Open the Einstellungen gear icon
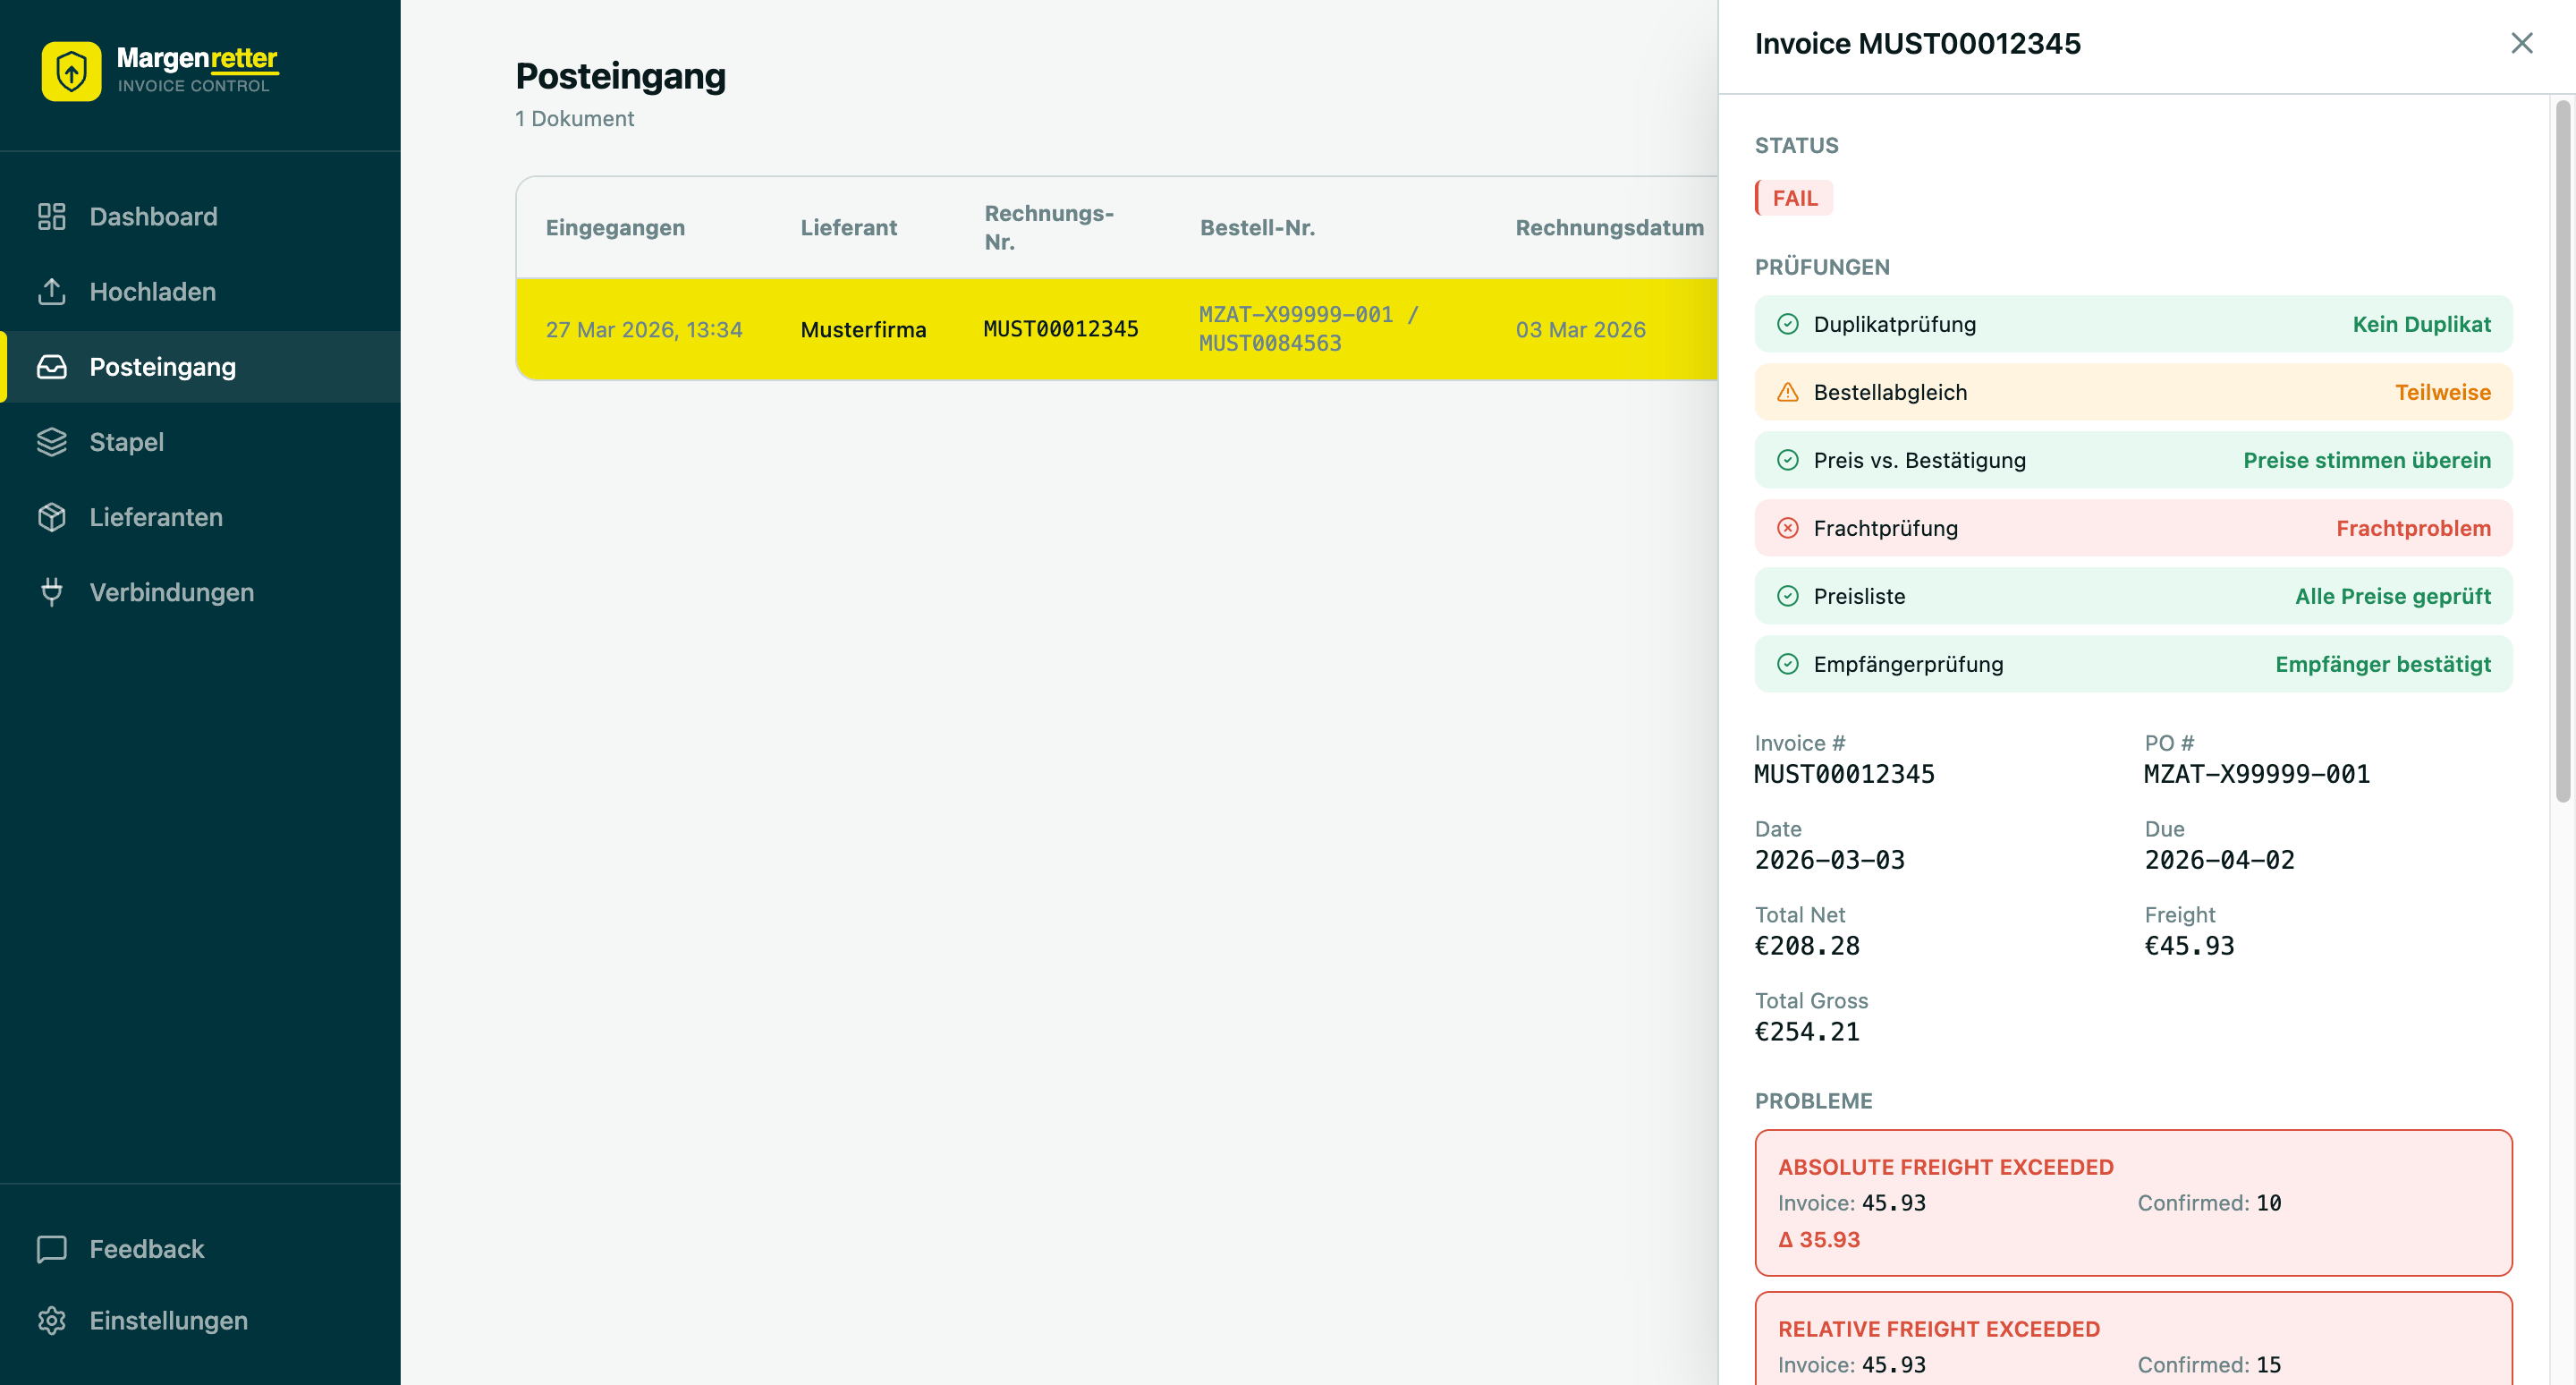The image size is (2576, 1385). (x=52, y=1320)
